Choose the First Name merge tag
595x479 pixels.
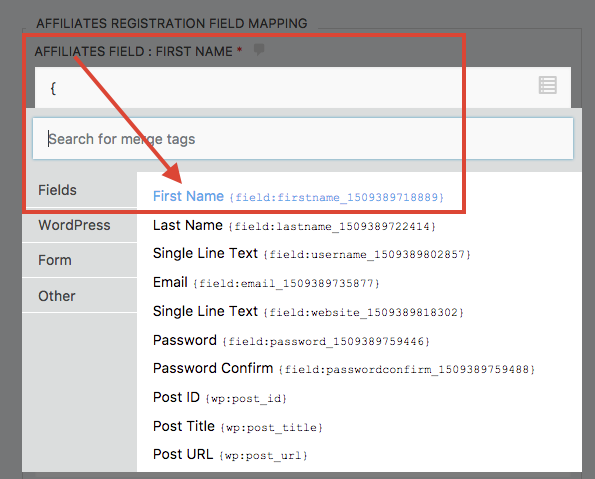click(298, 197)
